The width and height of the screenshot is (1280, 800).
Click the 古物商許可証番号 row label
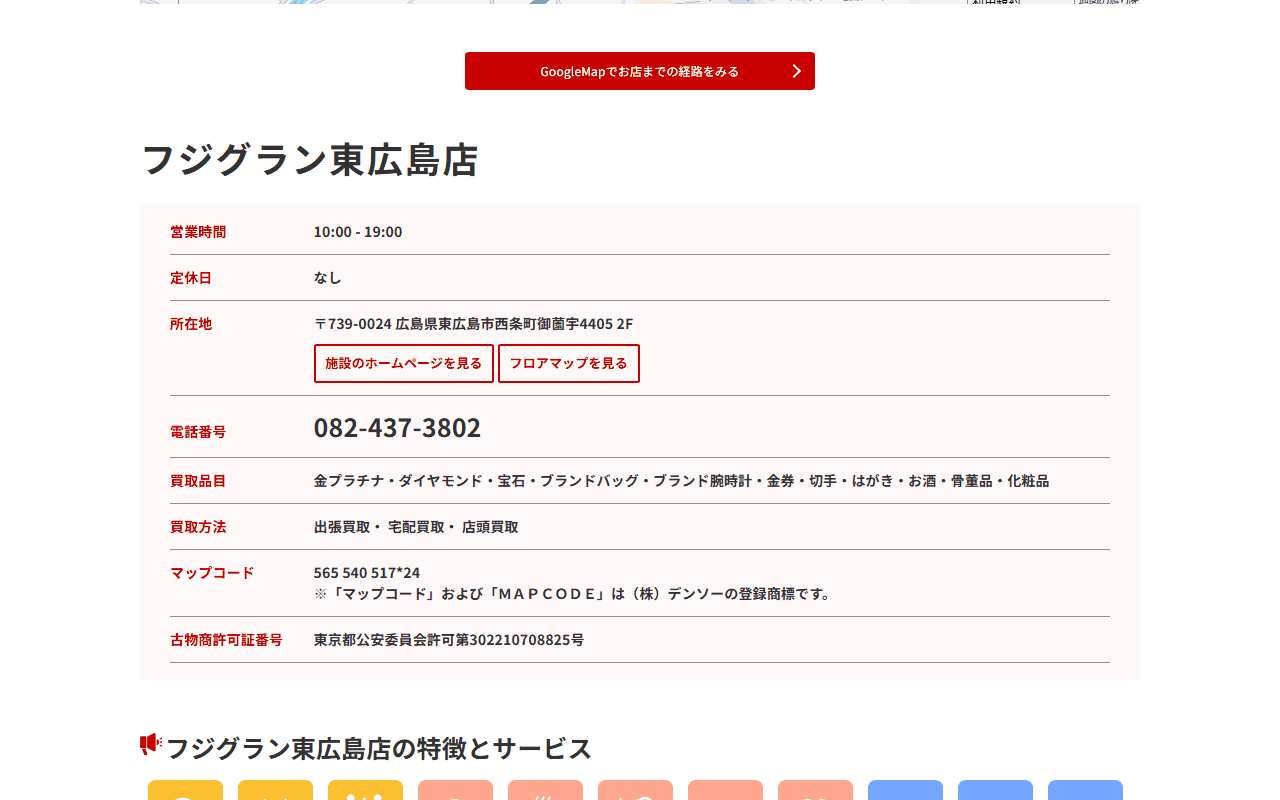pyautogui.click(x=226, y=640)
